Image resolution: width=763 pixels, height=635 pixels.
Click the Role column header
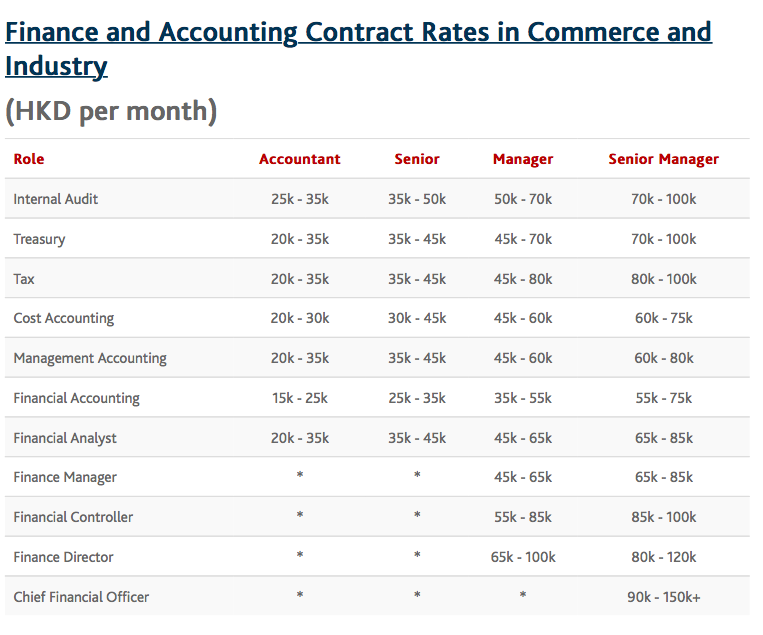(29, 159)
